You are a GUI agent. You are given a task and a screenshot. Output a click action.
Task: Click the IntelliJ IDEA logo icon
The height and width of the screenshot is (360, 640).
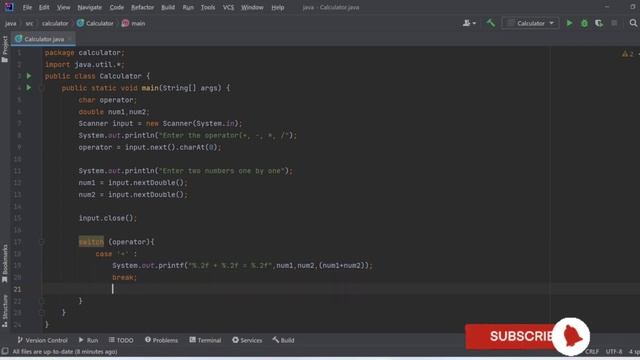9,7
